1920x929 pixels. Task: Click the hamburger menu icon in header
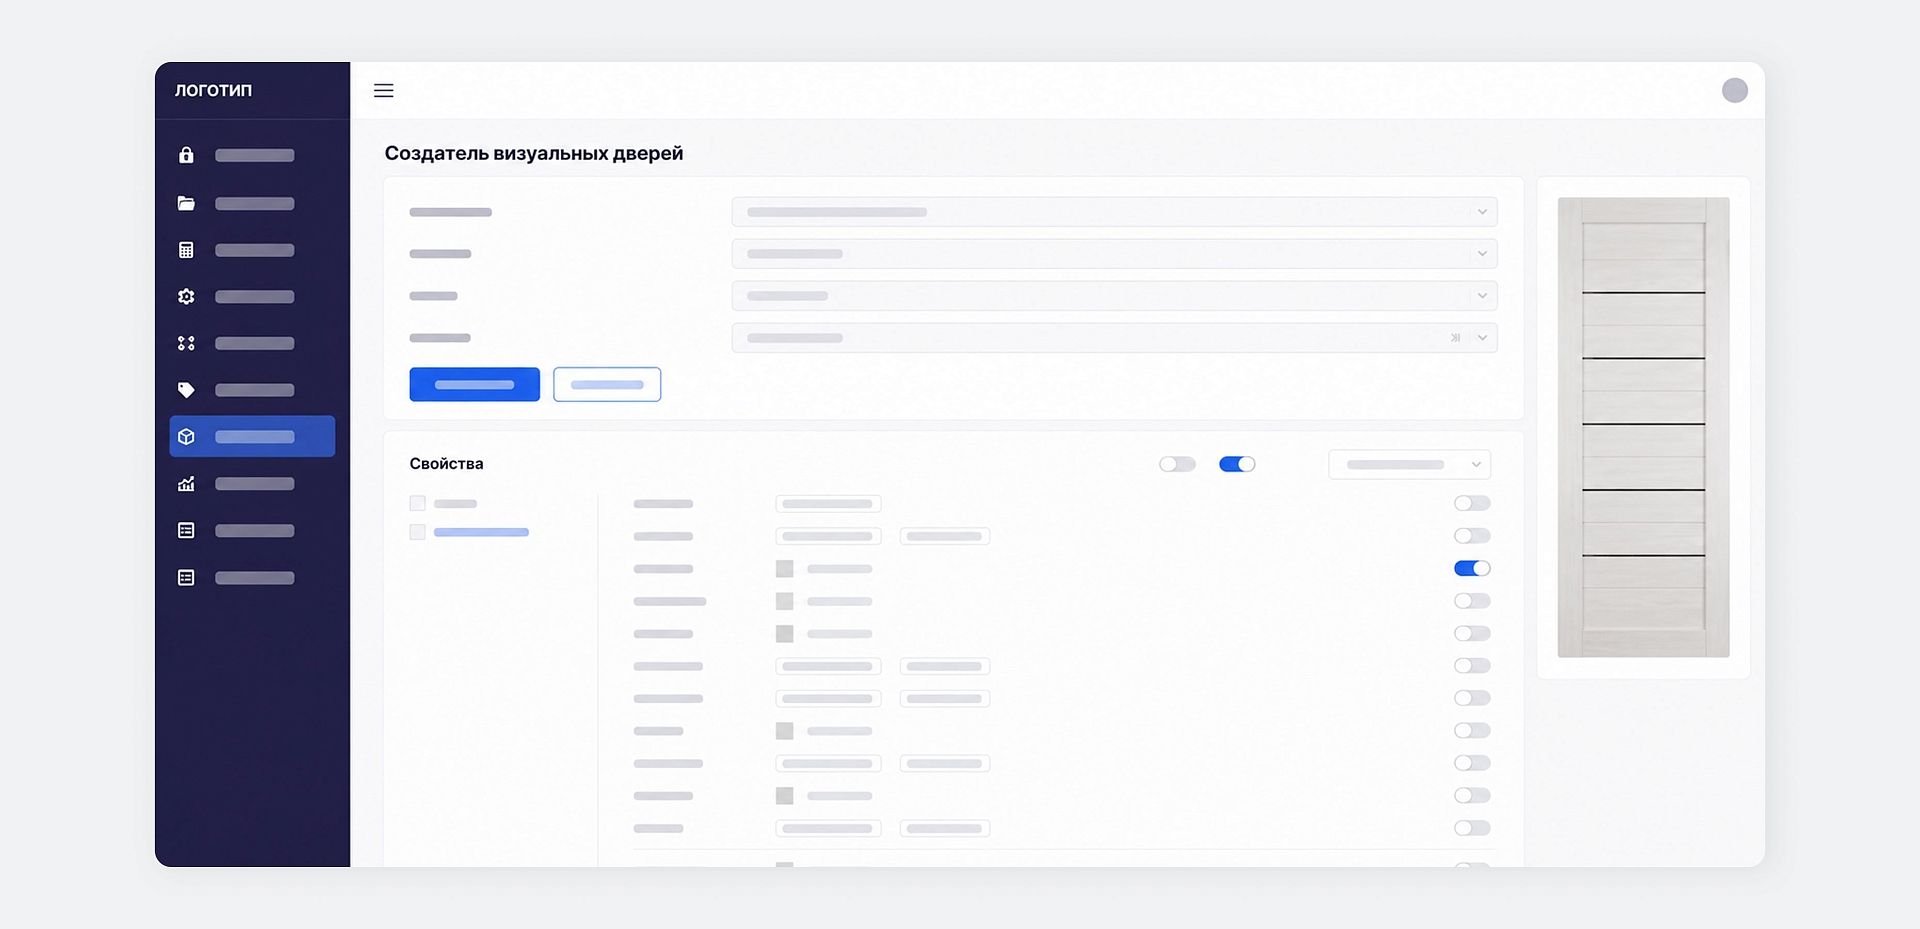[x=383, y=91]
